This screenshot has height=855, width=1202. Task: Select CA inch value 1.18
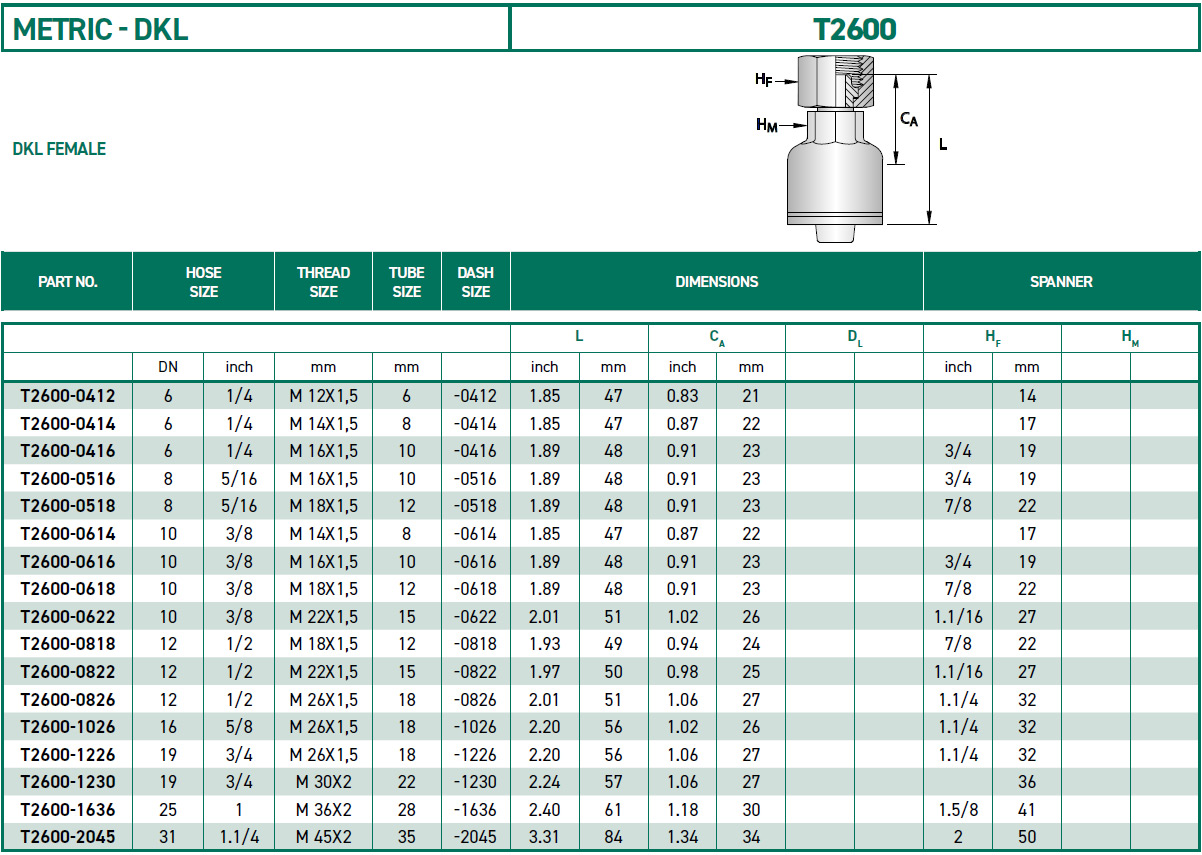tap(682, 810)
